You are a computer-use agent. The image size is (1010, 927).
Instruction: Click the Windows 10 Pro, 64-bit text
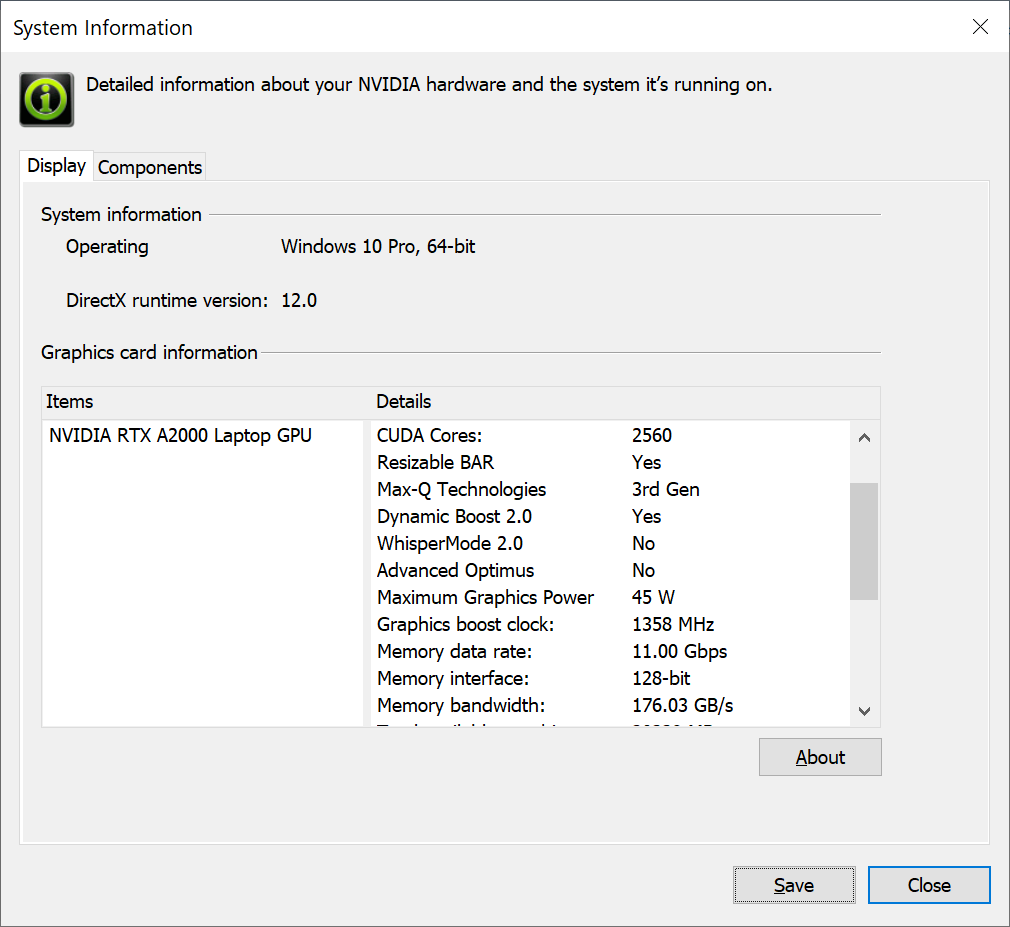point(378,247)
